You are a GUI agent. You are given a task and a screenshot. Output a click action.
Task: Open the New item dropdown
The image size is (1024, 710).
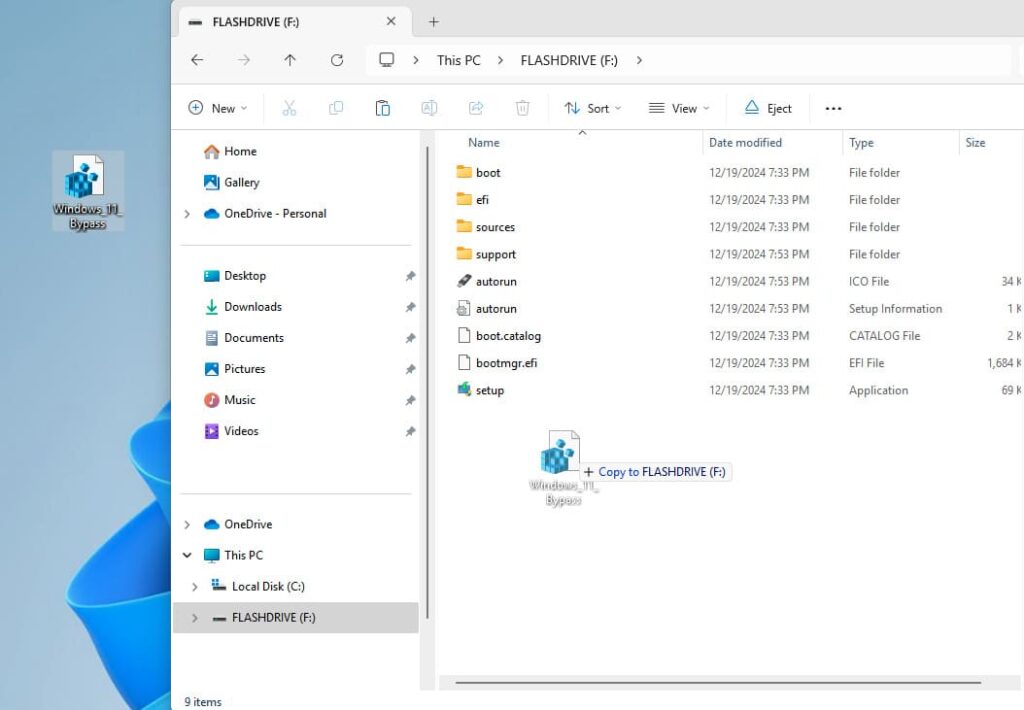(217, 108)
